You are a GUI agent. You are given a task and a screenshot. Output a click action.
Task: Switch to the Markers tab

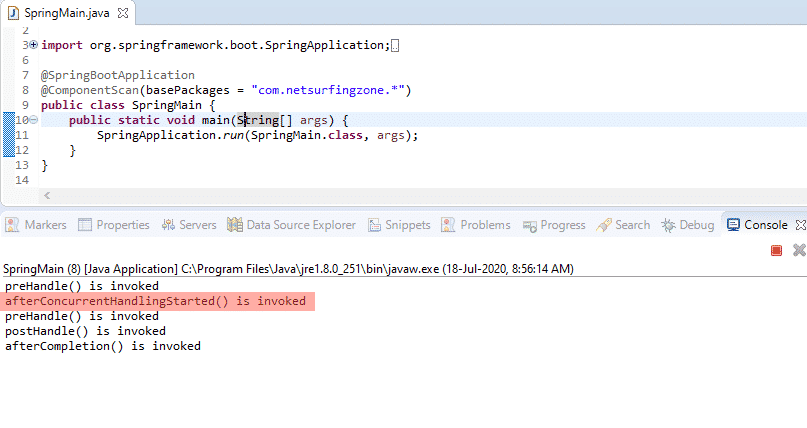(36, 225)
